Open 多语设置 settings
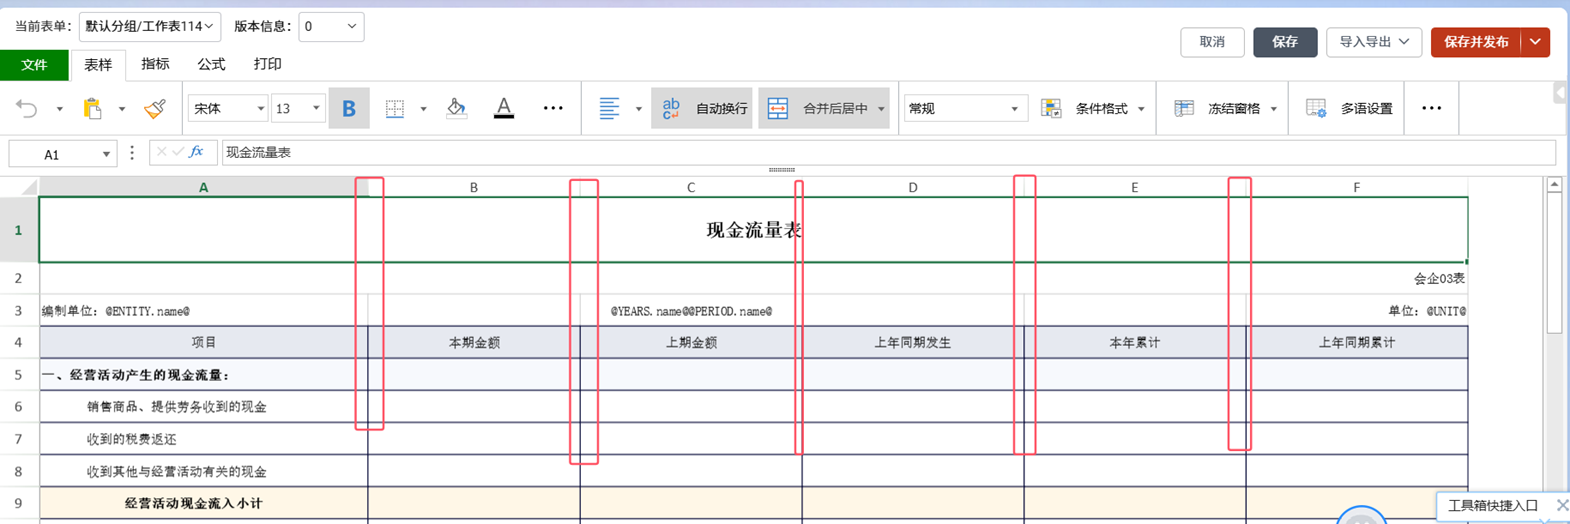 (1350, 108)
